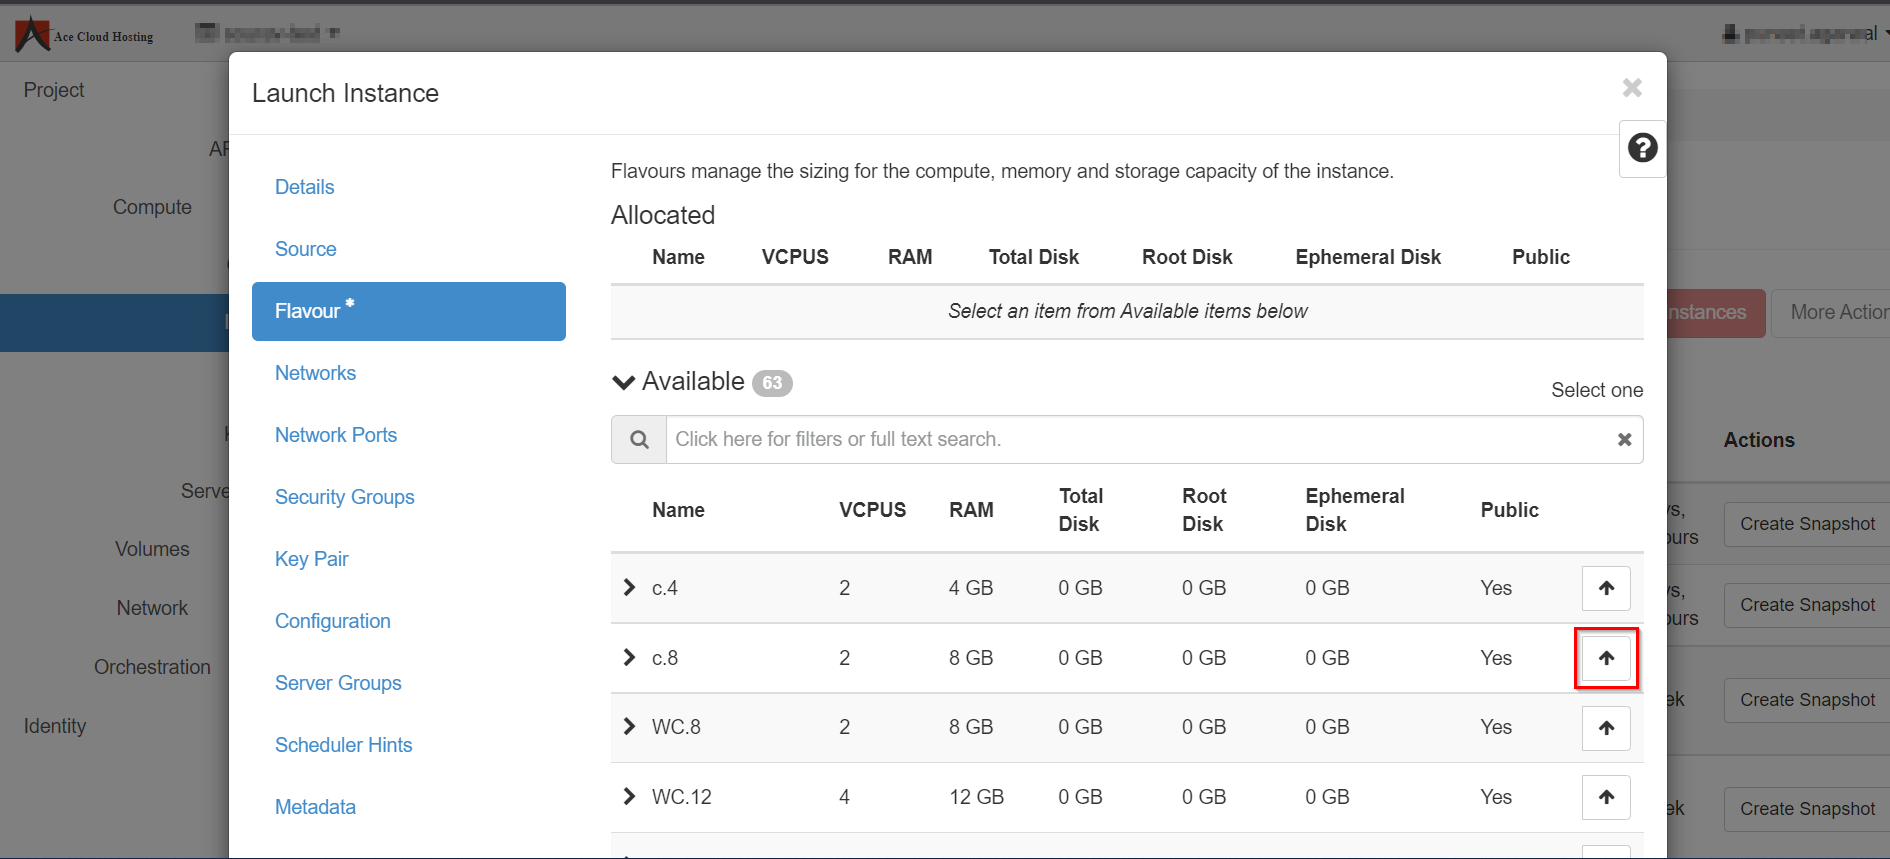
Task: Allocate the WC.12 flavour with up arrow
Action: pos(1606,797)
